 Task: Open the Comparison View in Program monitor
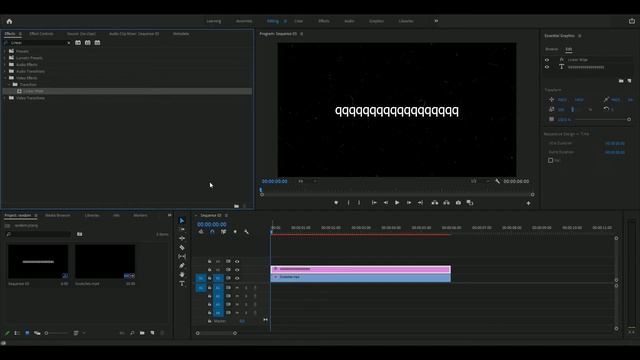point(470,202)
